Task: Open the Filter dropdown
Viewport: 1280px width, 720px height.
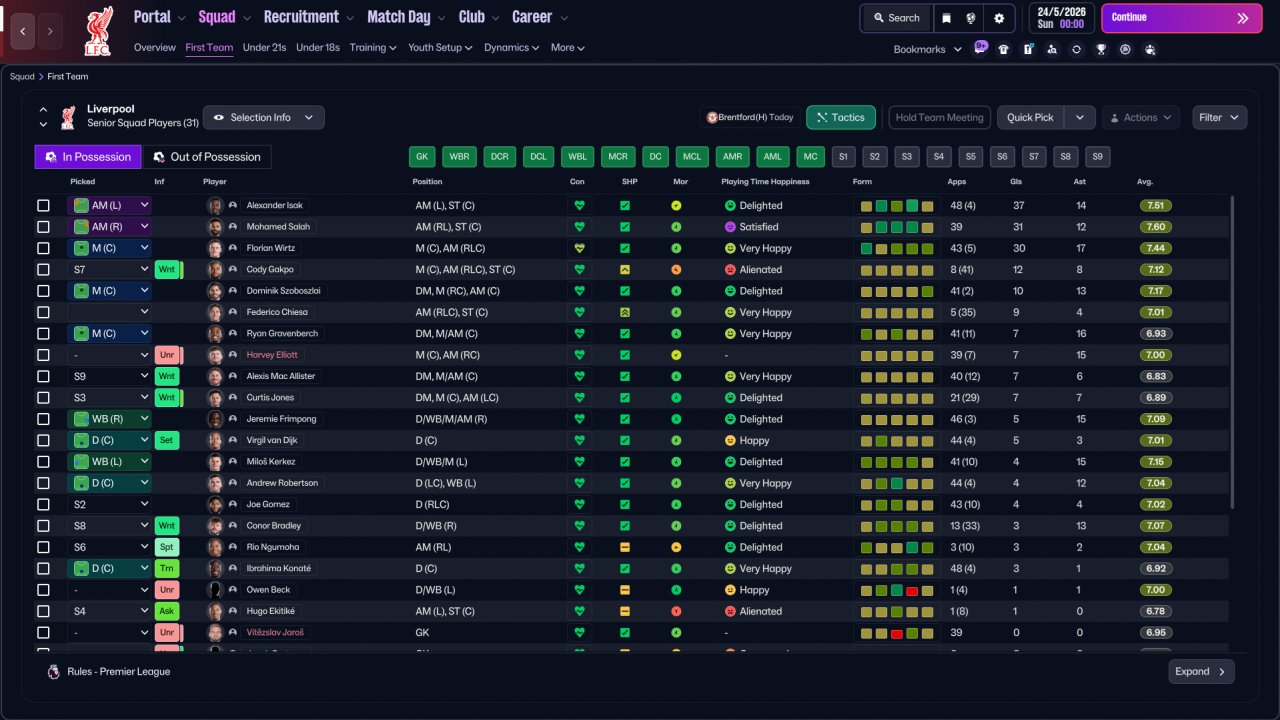Action: 1220,118
